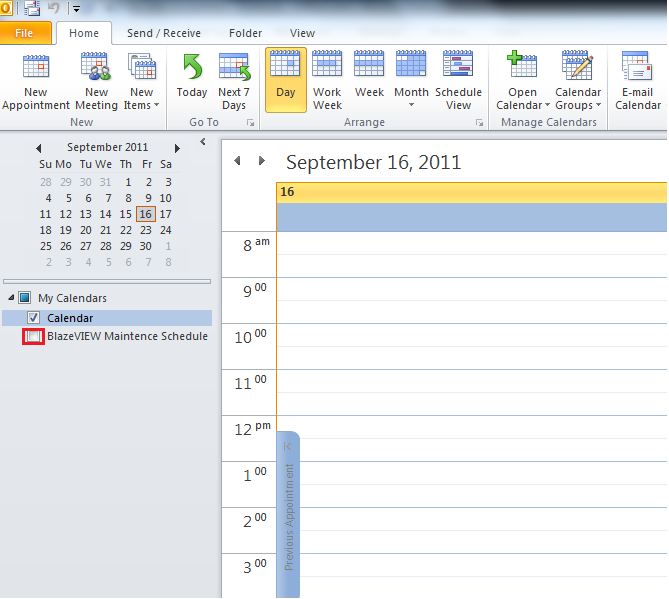Open the Month view dropdown arrow

[411, 105]
